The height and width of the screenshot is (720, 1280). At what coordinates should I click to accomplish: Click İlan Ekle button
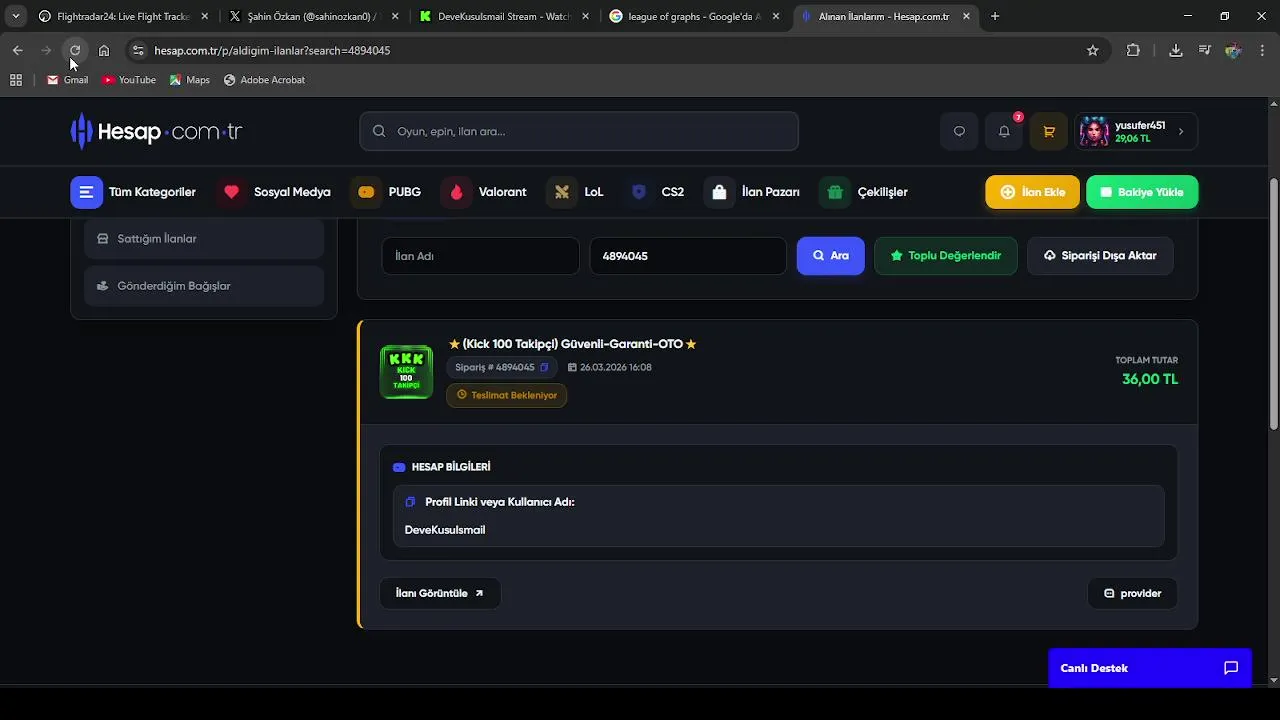point(1032,192)
